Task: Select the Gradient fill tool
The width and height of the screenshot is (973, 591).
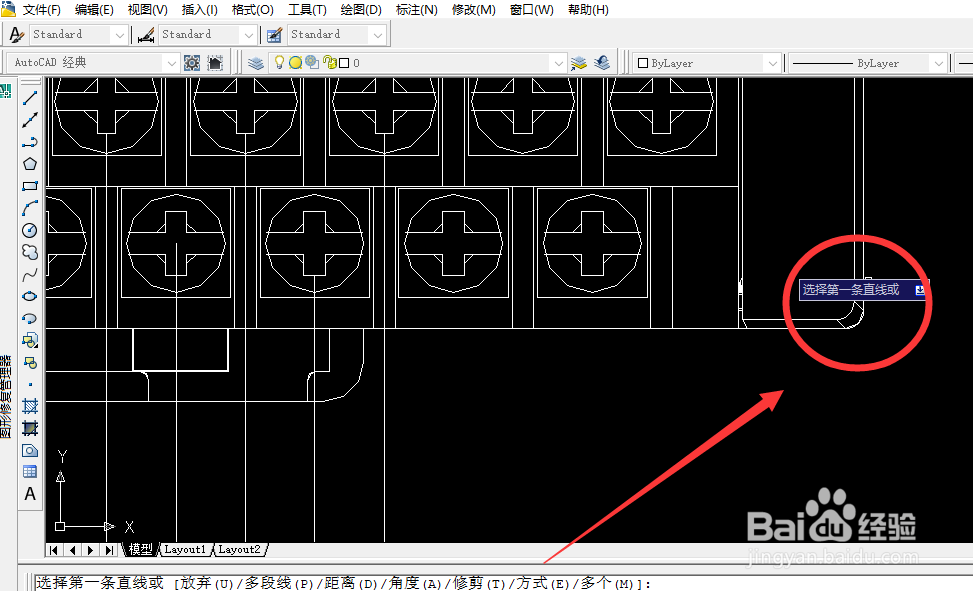Action: 30,428
